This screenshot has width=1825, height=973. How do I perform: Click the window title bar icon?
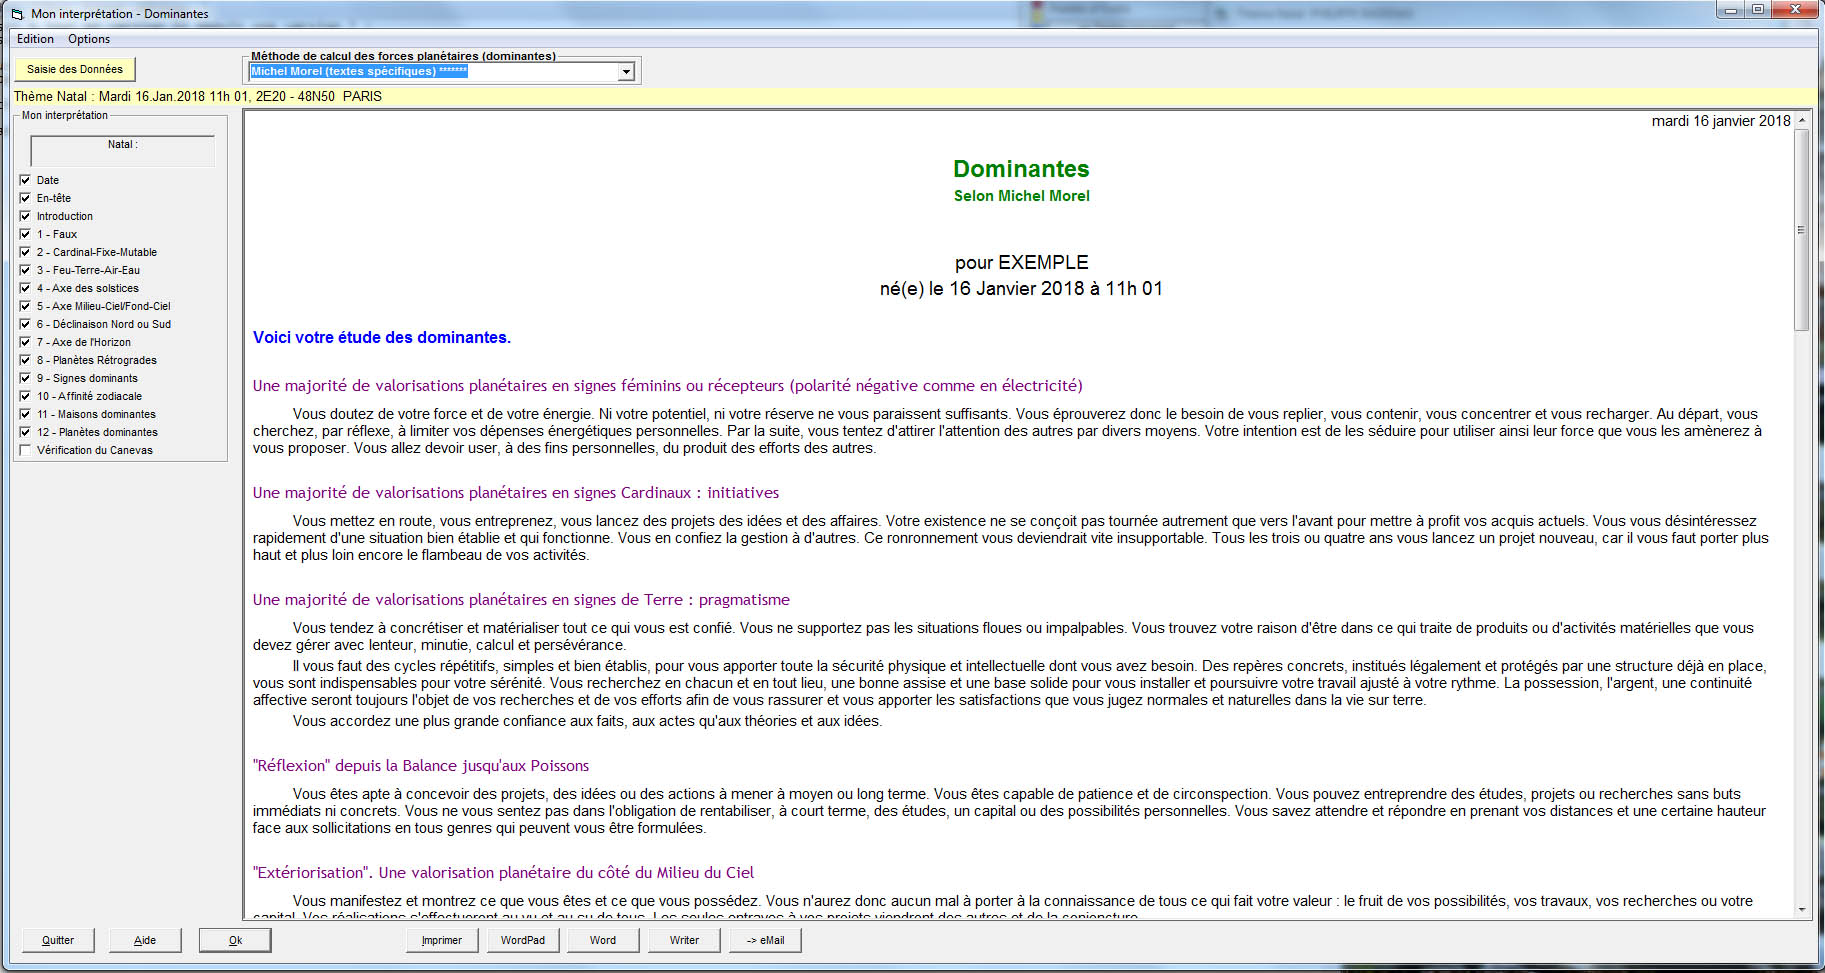click(x=17, y=14)
